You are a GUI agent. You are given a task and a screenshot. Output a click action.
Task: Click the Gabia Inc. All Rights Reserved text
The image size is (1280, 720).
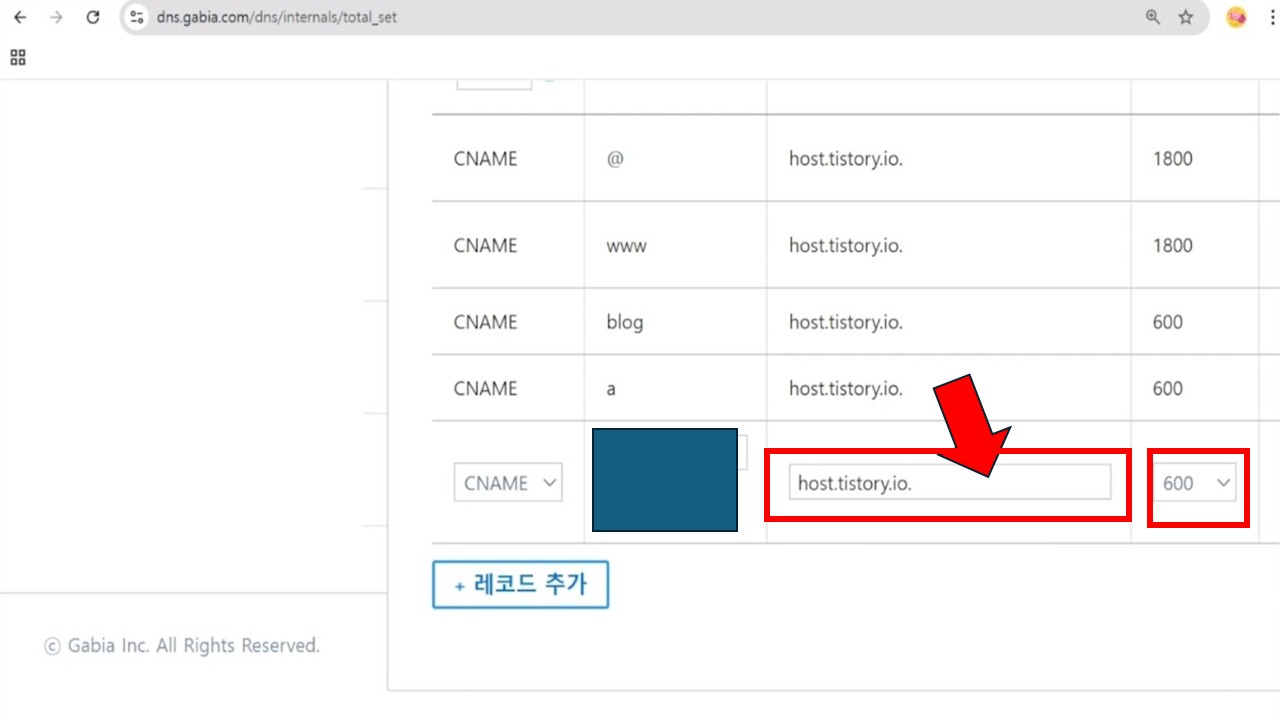point(182,646)
